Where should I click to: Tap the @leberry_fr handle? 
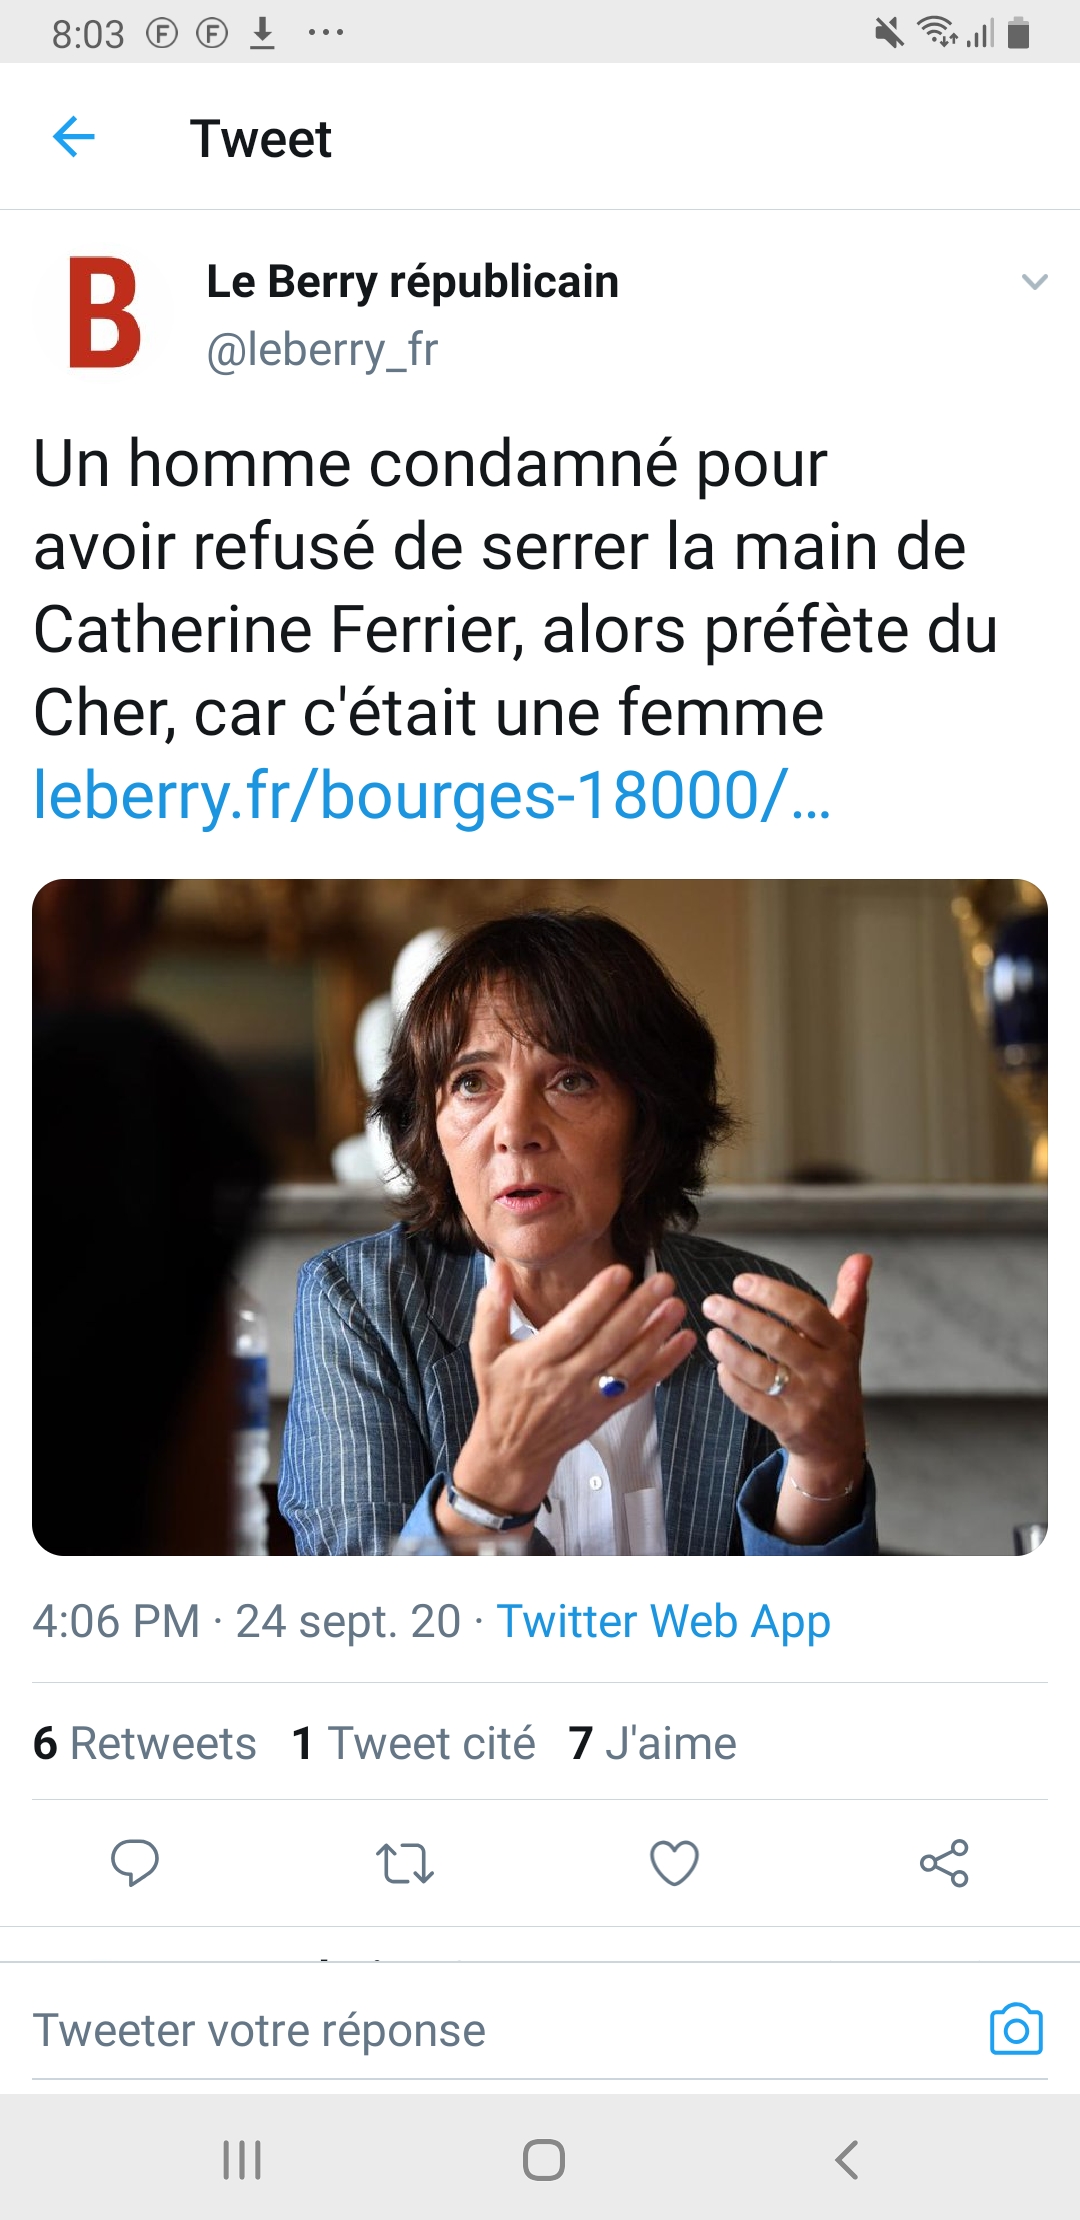point(322,350)
